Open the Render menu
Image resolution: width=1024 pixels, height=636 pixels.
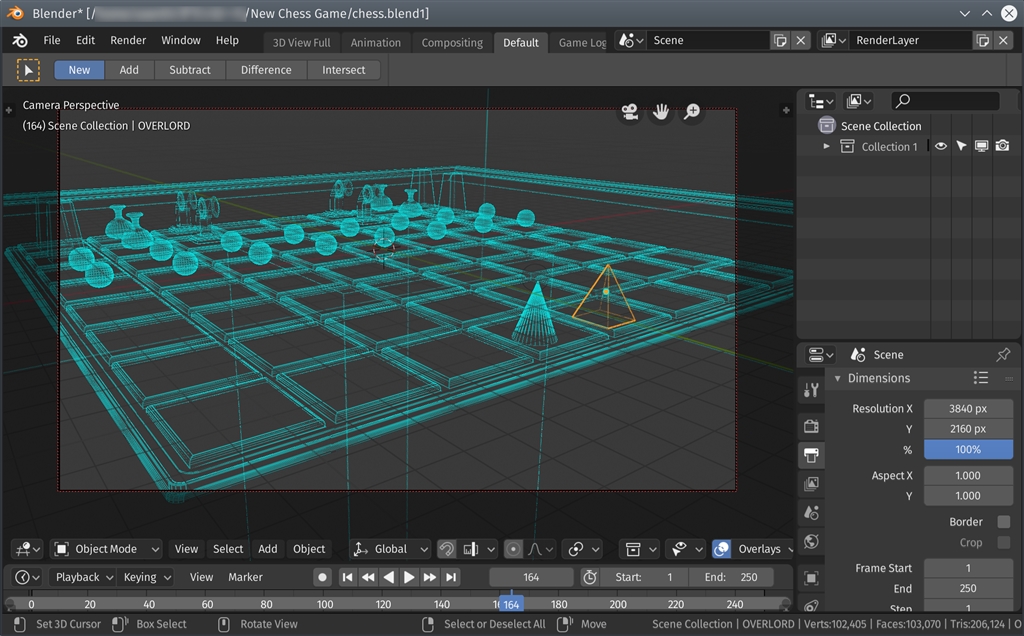[x=128, y=40]
